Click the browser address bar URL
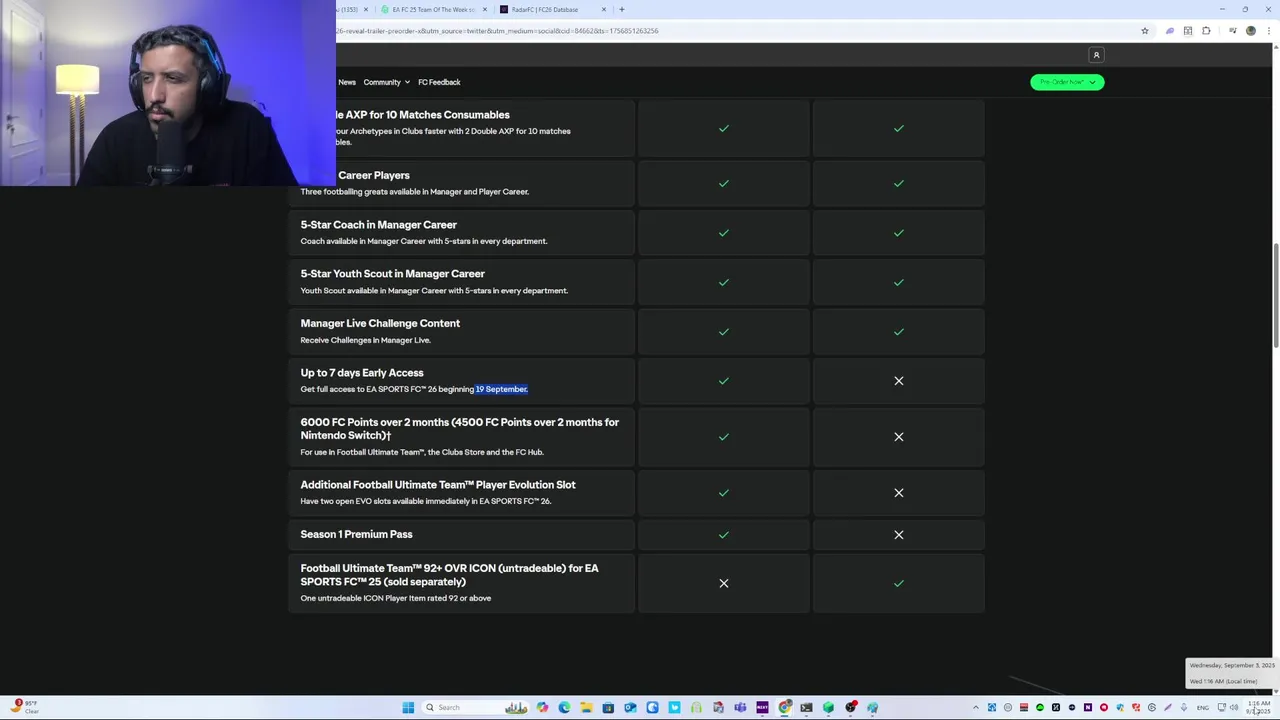This screenshot has width=1280, height=720. [x=497, y=31]
